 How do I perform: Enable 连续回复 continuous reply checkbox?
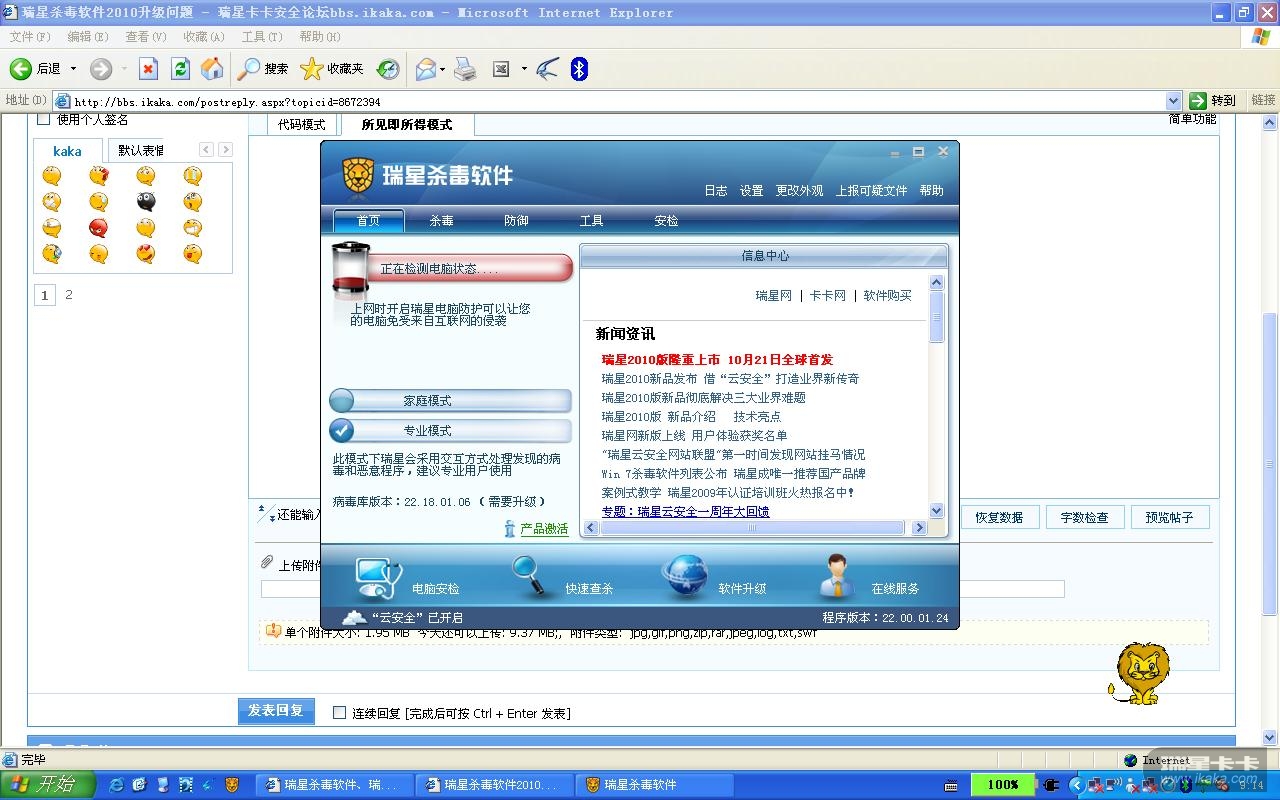pos(339,713)
